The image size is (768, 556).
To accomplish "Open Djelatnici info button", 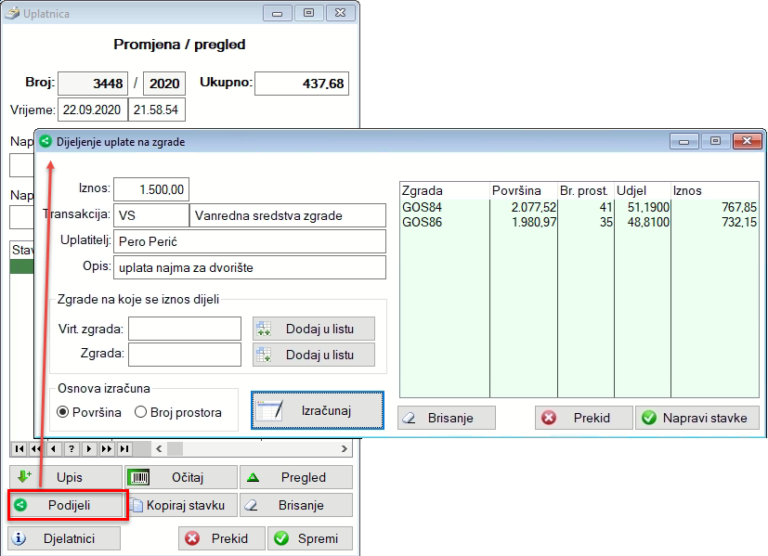I will click(65, 538).
